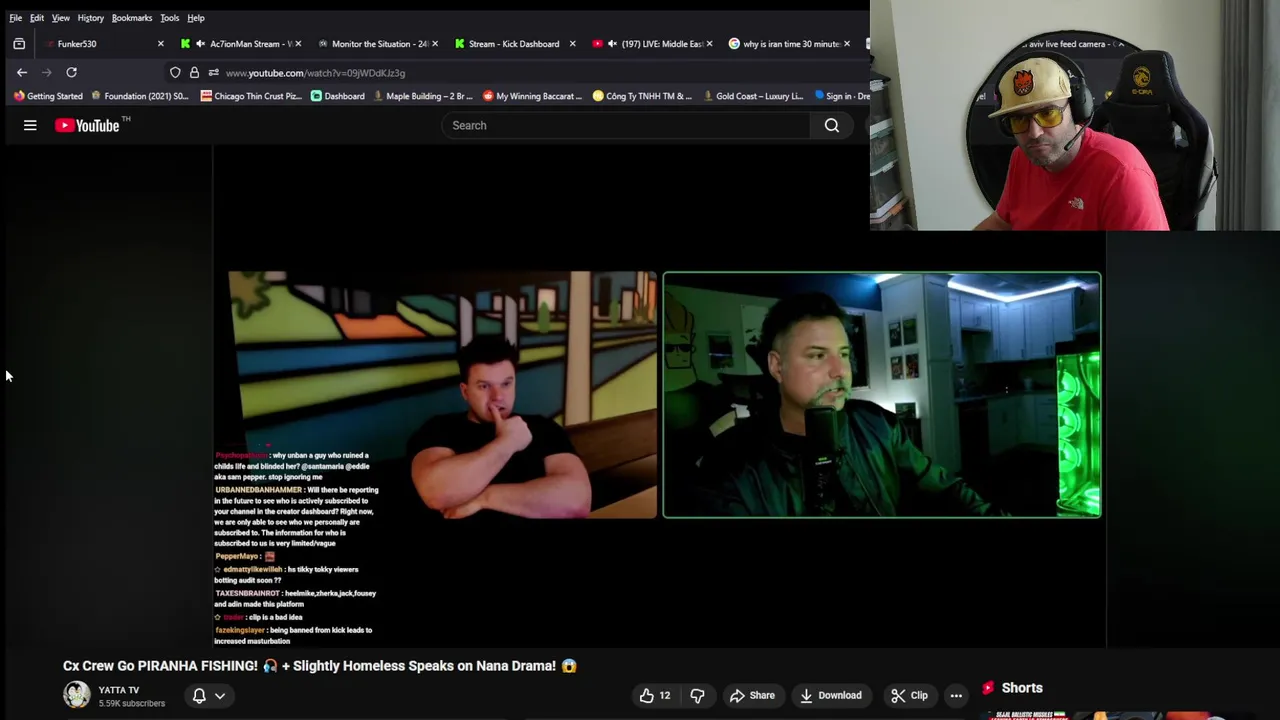Close the LIVE: Middle East tab
Screen dimensions: 1280x720
tap(709, 44)
